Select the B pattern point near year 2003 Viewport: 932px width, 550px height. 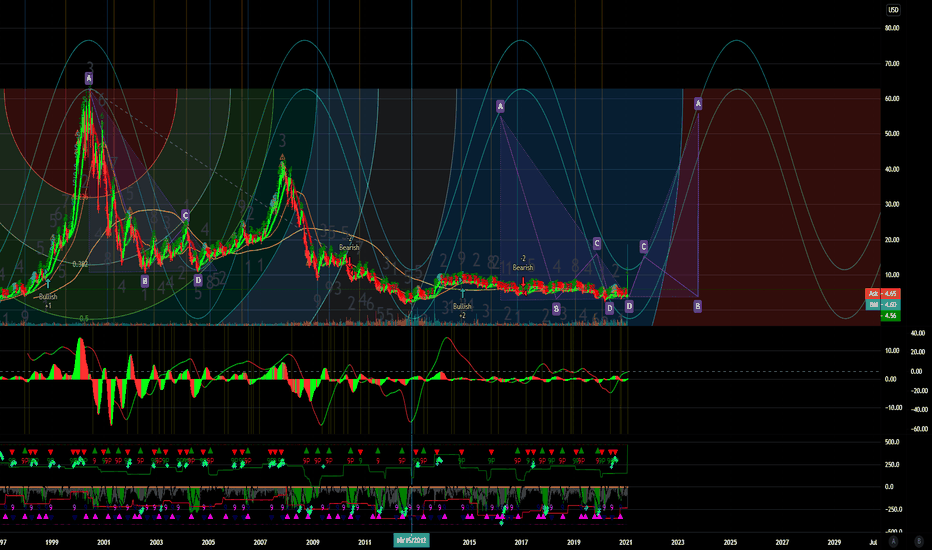click(x=144, y=281)
